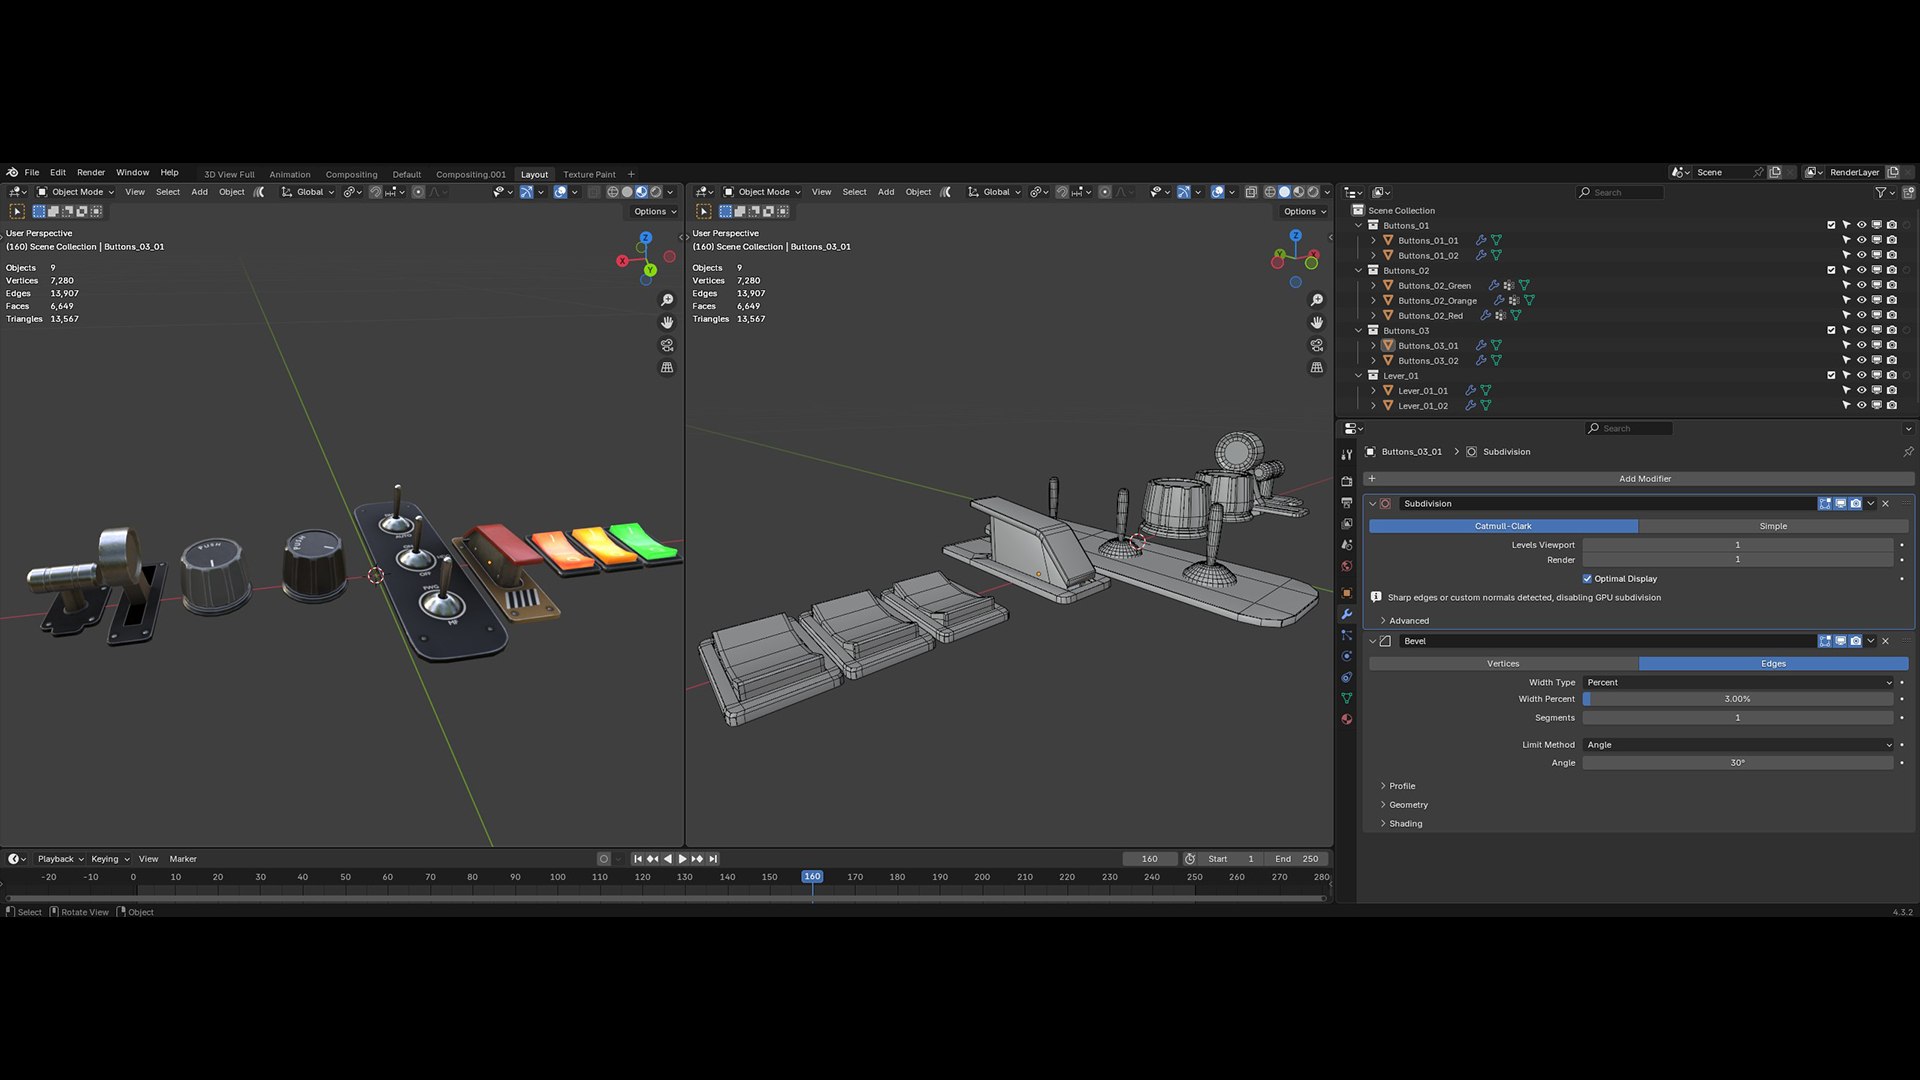Image resolution: width=1920 pixels, height=1080 pixels.
Task: Uncheck the Optimal Display checkbox
Action: pyautogui.click(x=1587, y=579)
